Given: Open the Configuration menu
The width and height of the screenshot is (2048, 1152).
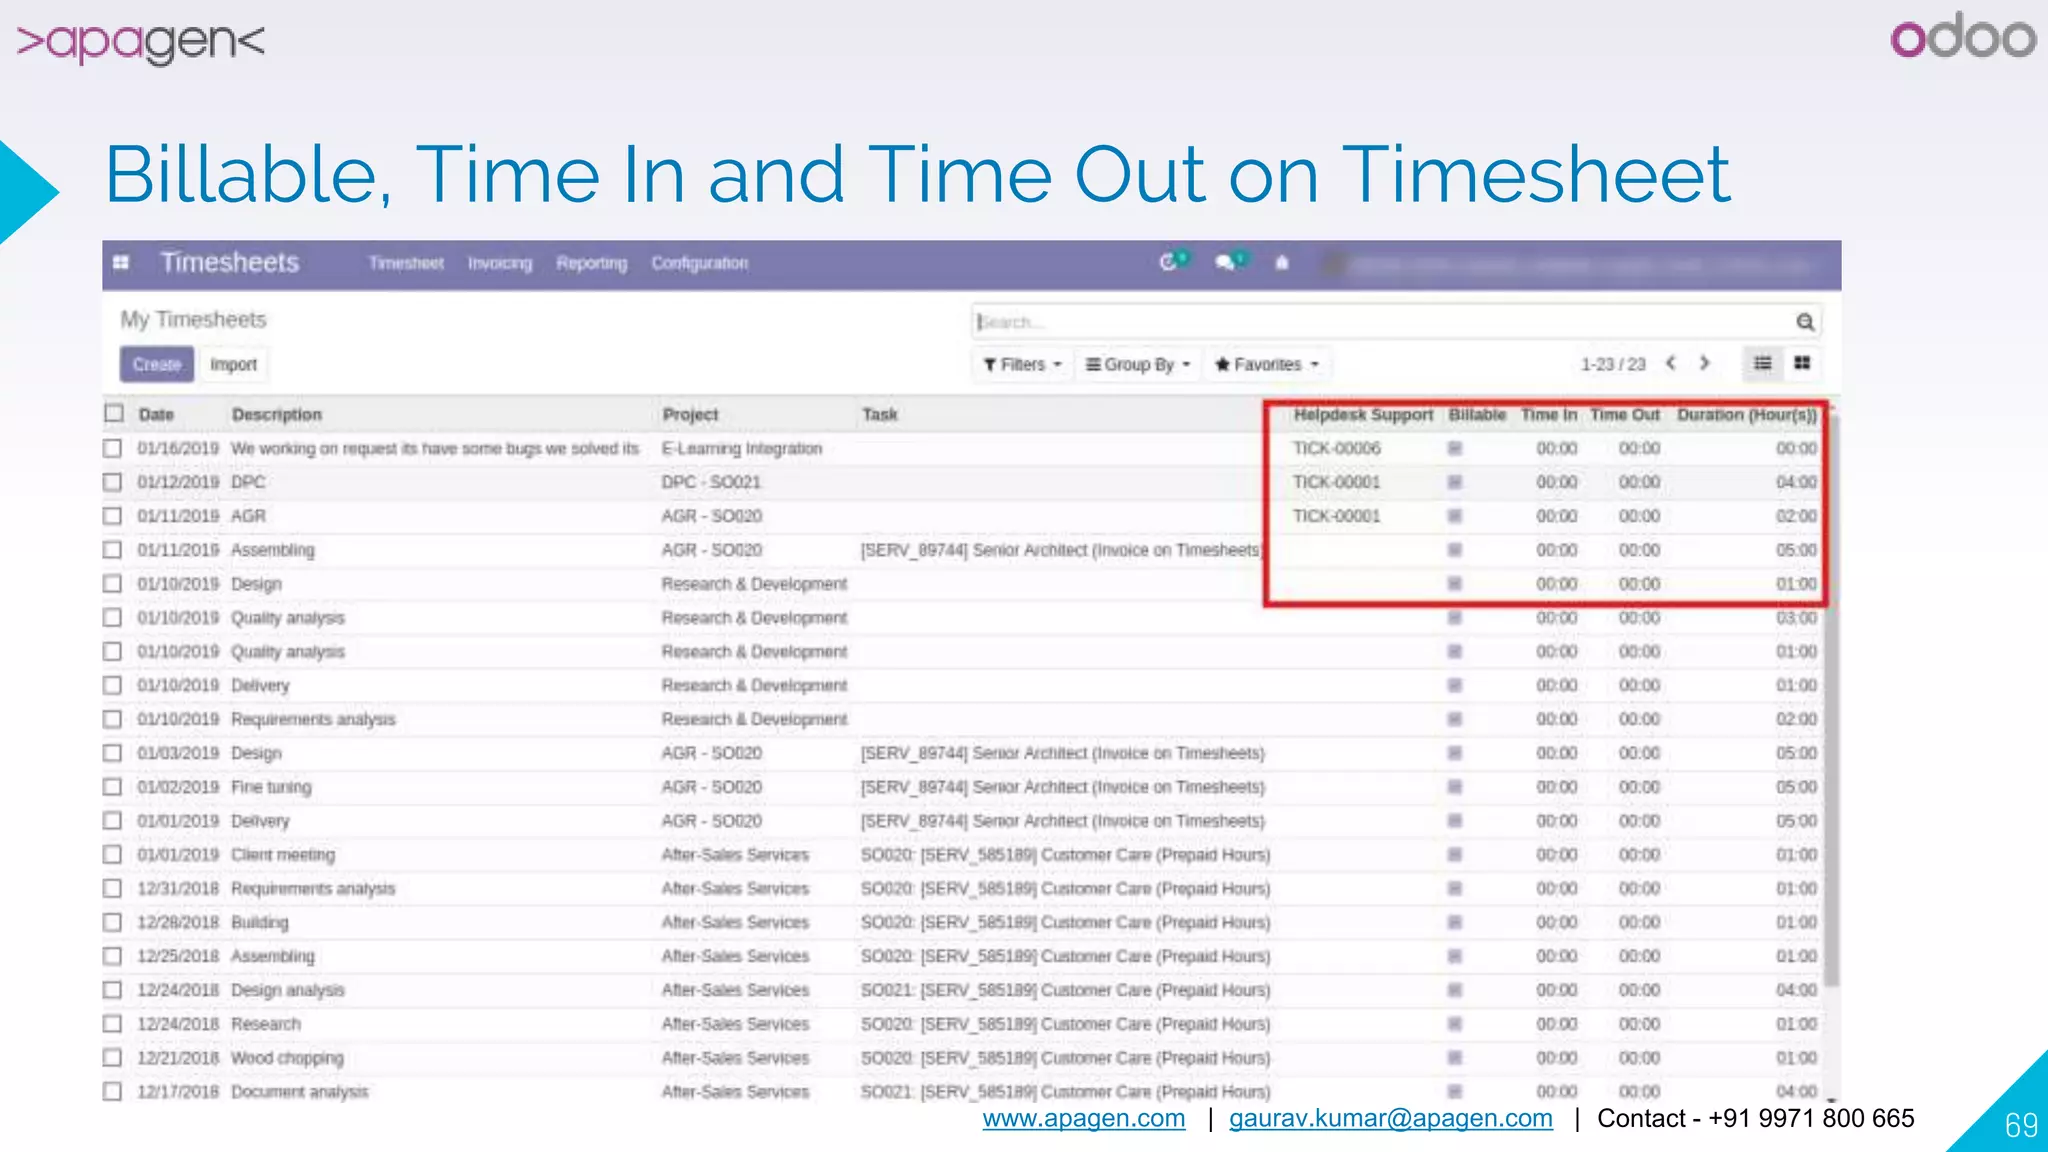Looking at the screenshot, I should click(x=700, y=263).
